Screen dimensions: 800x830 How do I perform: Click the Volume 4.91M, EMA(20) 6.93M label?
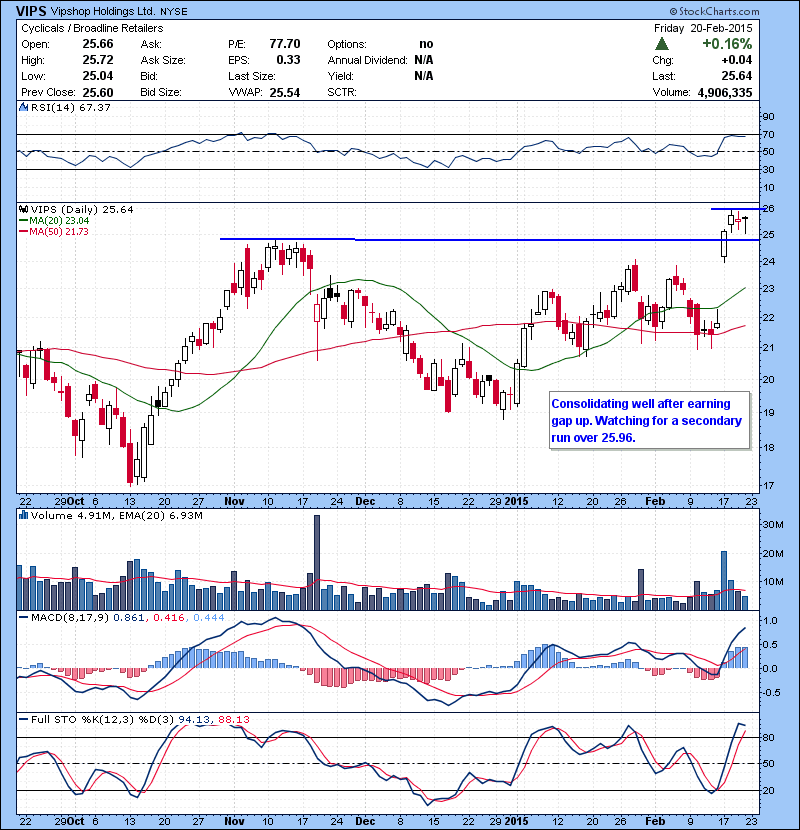click(116, 515)
